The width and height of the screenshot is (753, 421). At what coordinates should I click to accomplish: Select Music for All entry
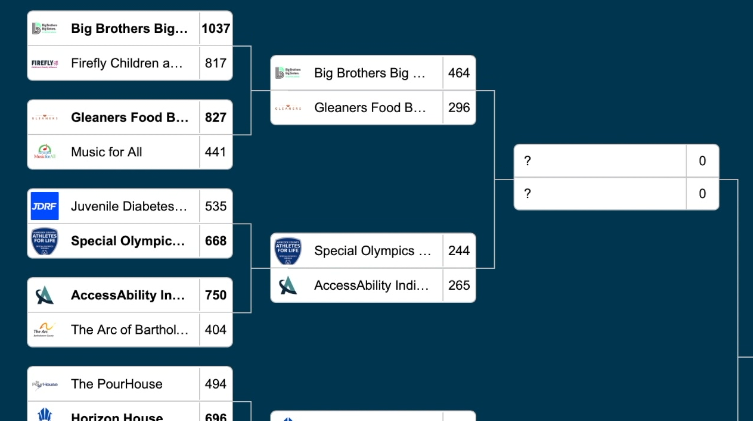click(x=107, y=152)
